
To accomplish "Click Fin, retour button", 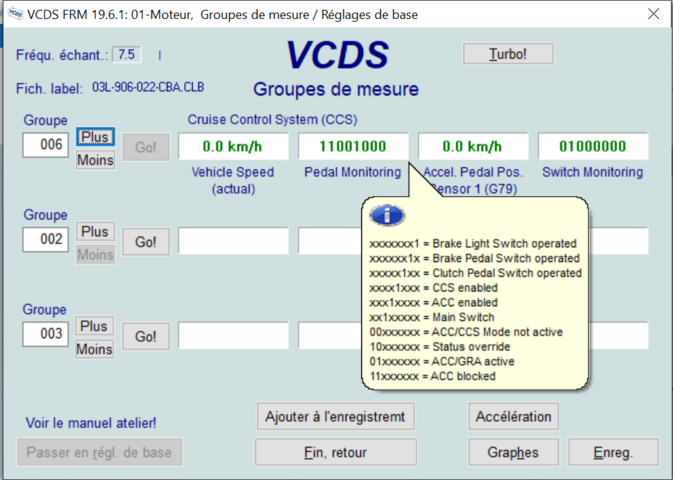I will tap(336, 452).
